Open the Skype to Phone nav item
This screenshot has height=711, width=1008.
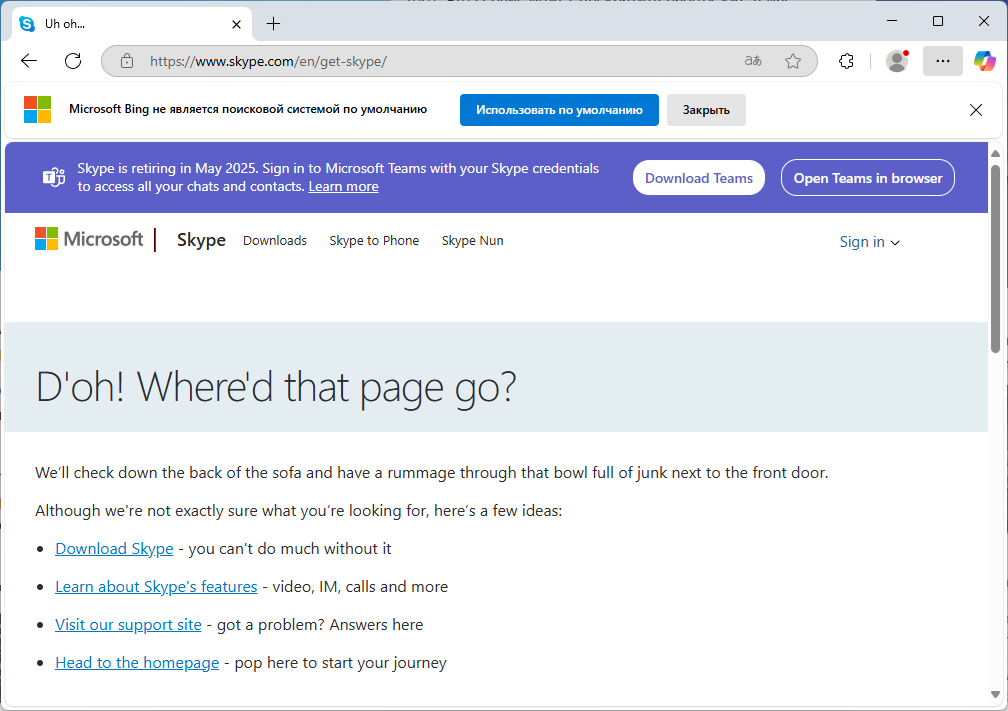[374, 240]
